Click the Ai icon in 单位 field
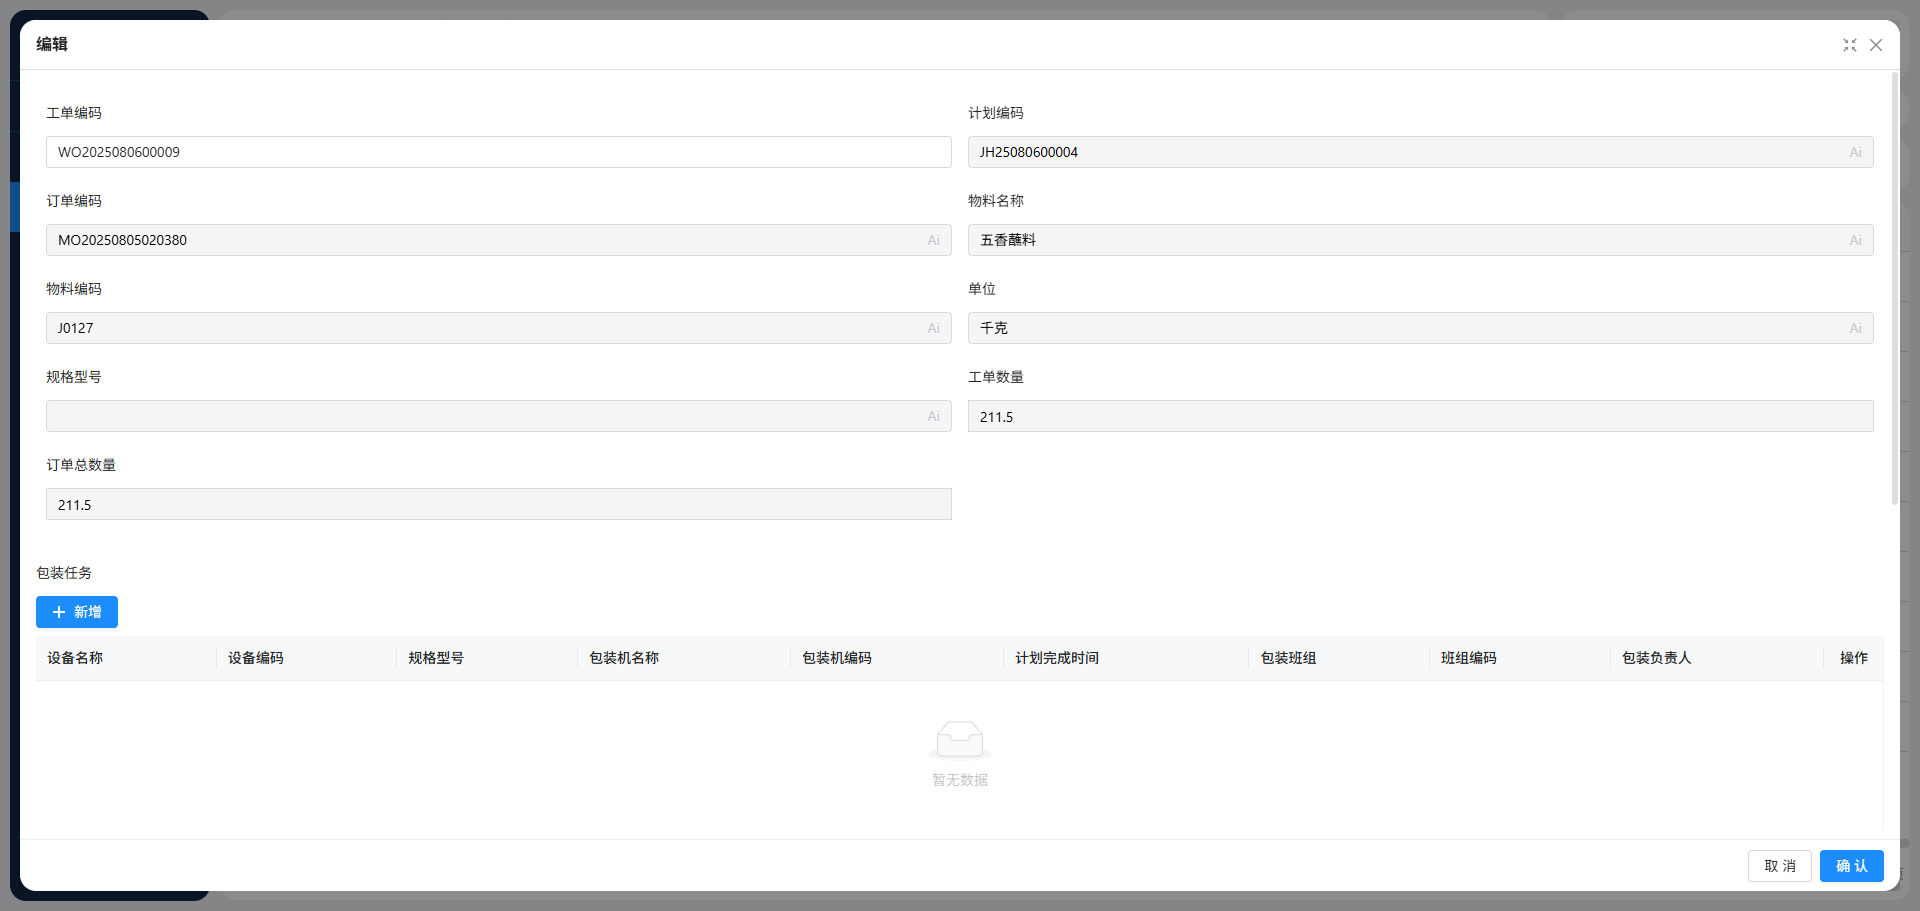The image size is (1920, 911). tap(1855, 328)
